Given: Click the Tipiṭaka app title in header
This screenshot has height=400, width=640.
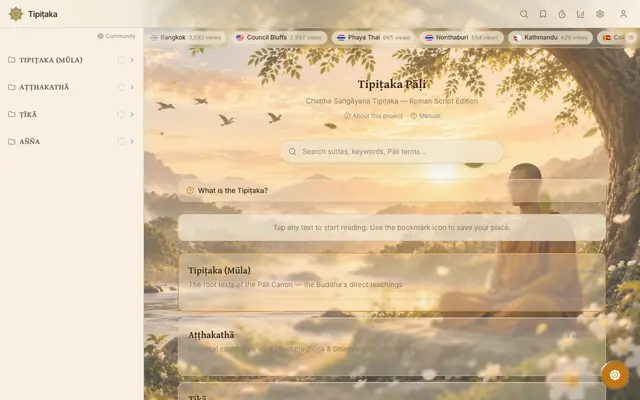Looking at the screenshot, I should [x=42, y=14].
